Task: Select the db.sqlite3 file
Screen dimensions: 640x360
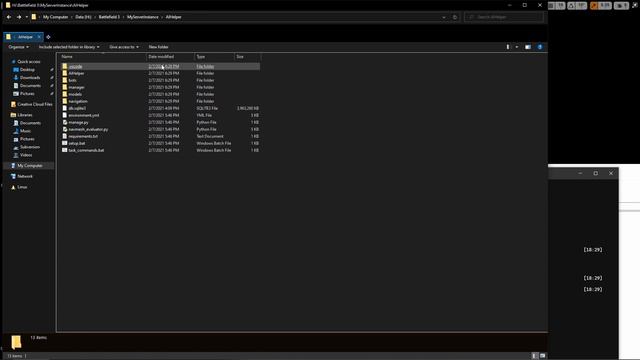Action: [x=77, y=109]
